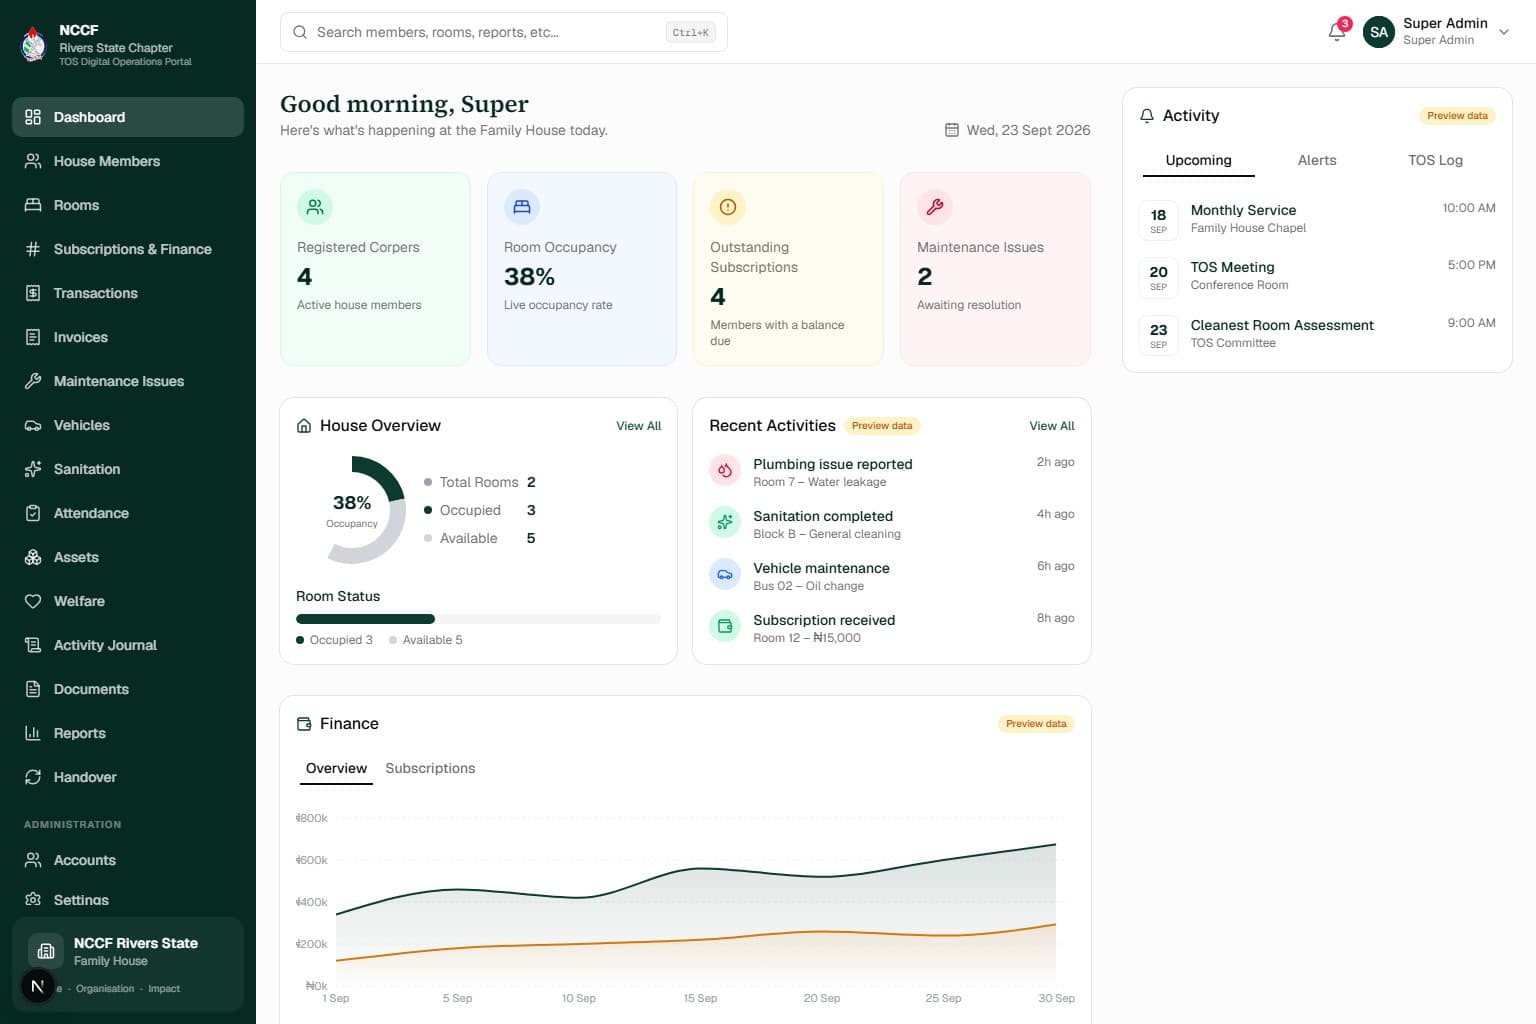Click the Sanitation completed sparkle icon

(x=725, y=522)
